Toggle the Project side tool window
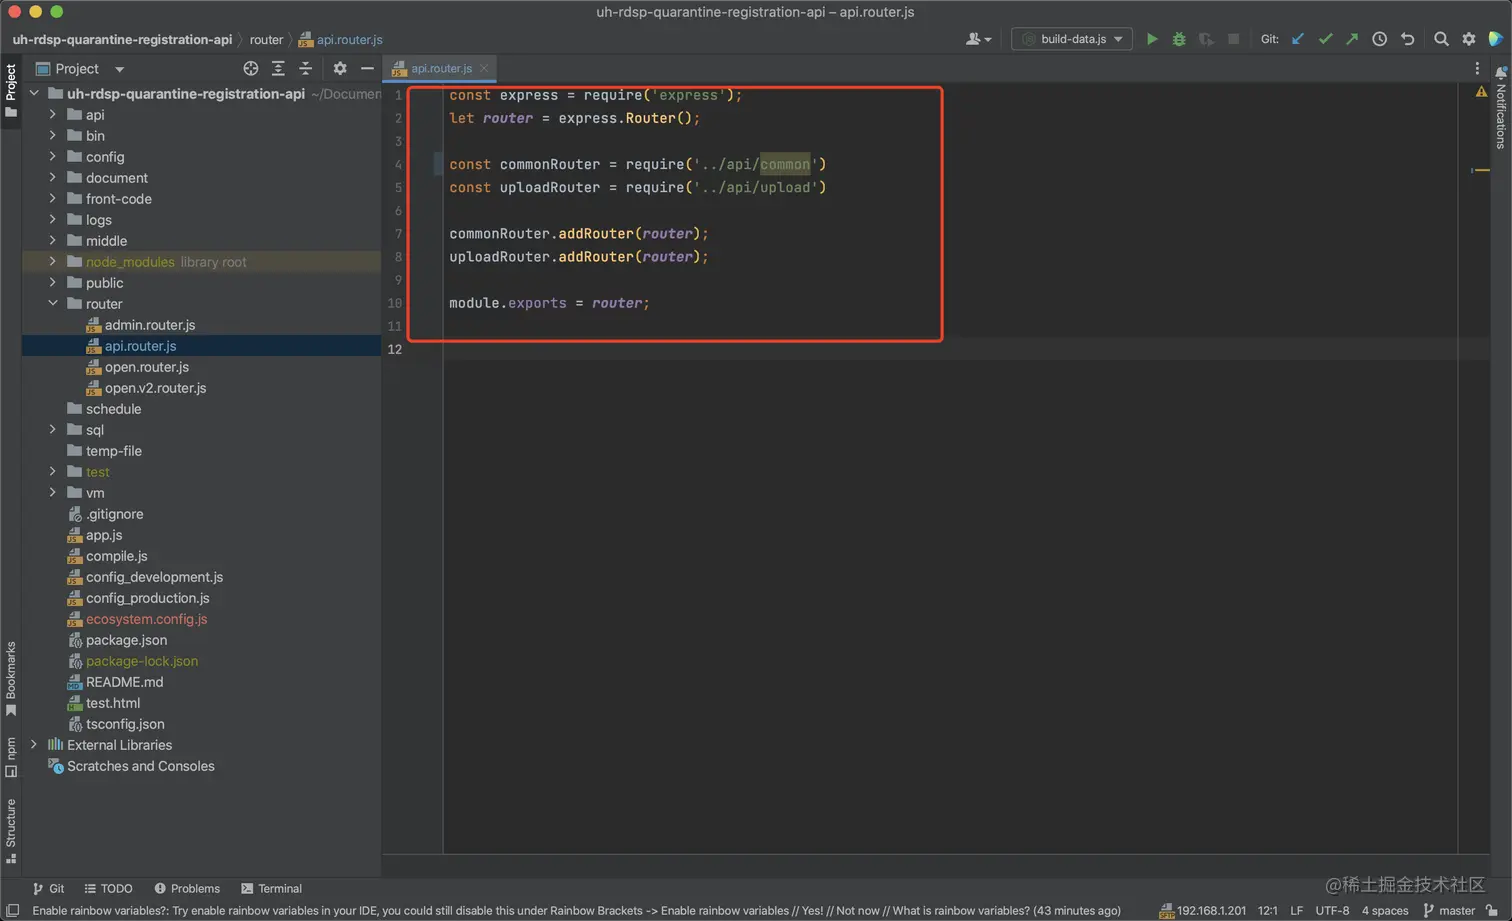 tap(11, 90)
